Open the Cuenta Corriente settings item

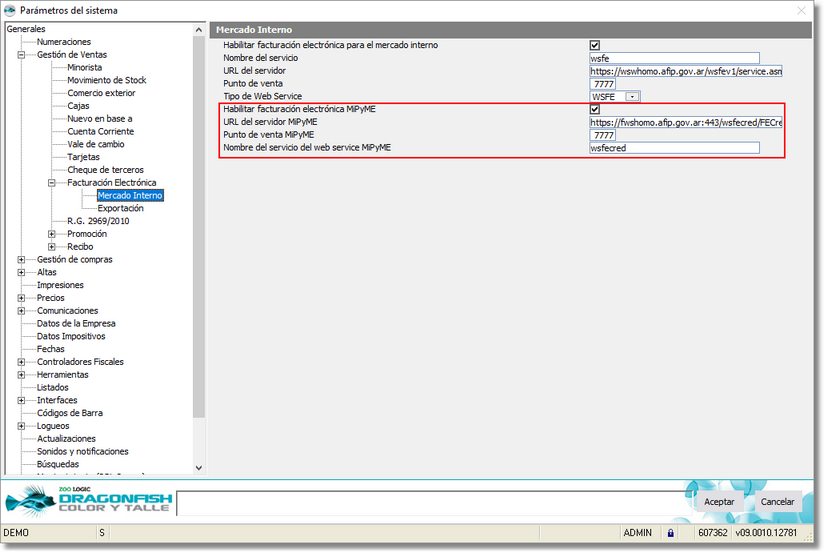click(x=100, y=132)
